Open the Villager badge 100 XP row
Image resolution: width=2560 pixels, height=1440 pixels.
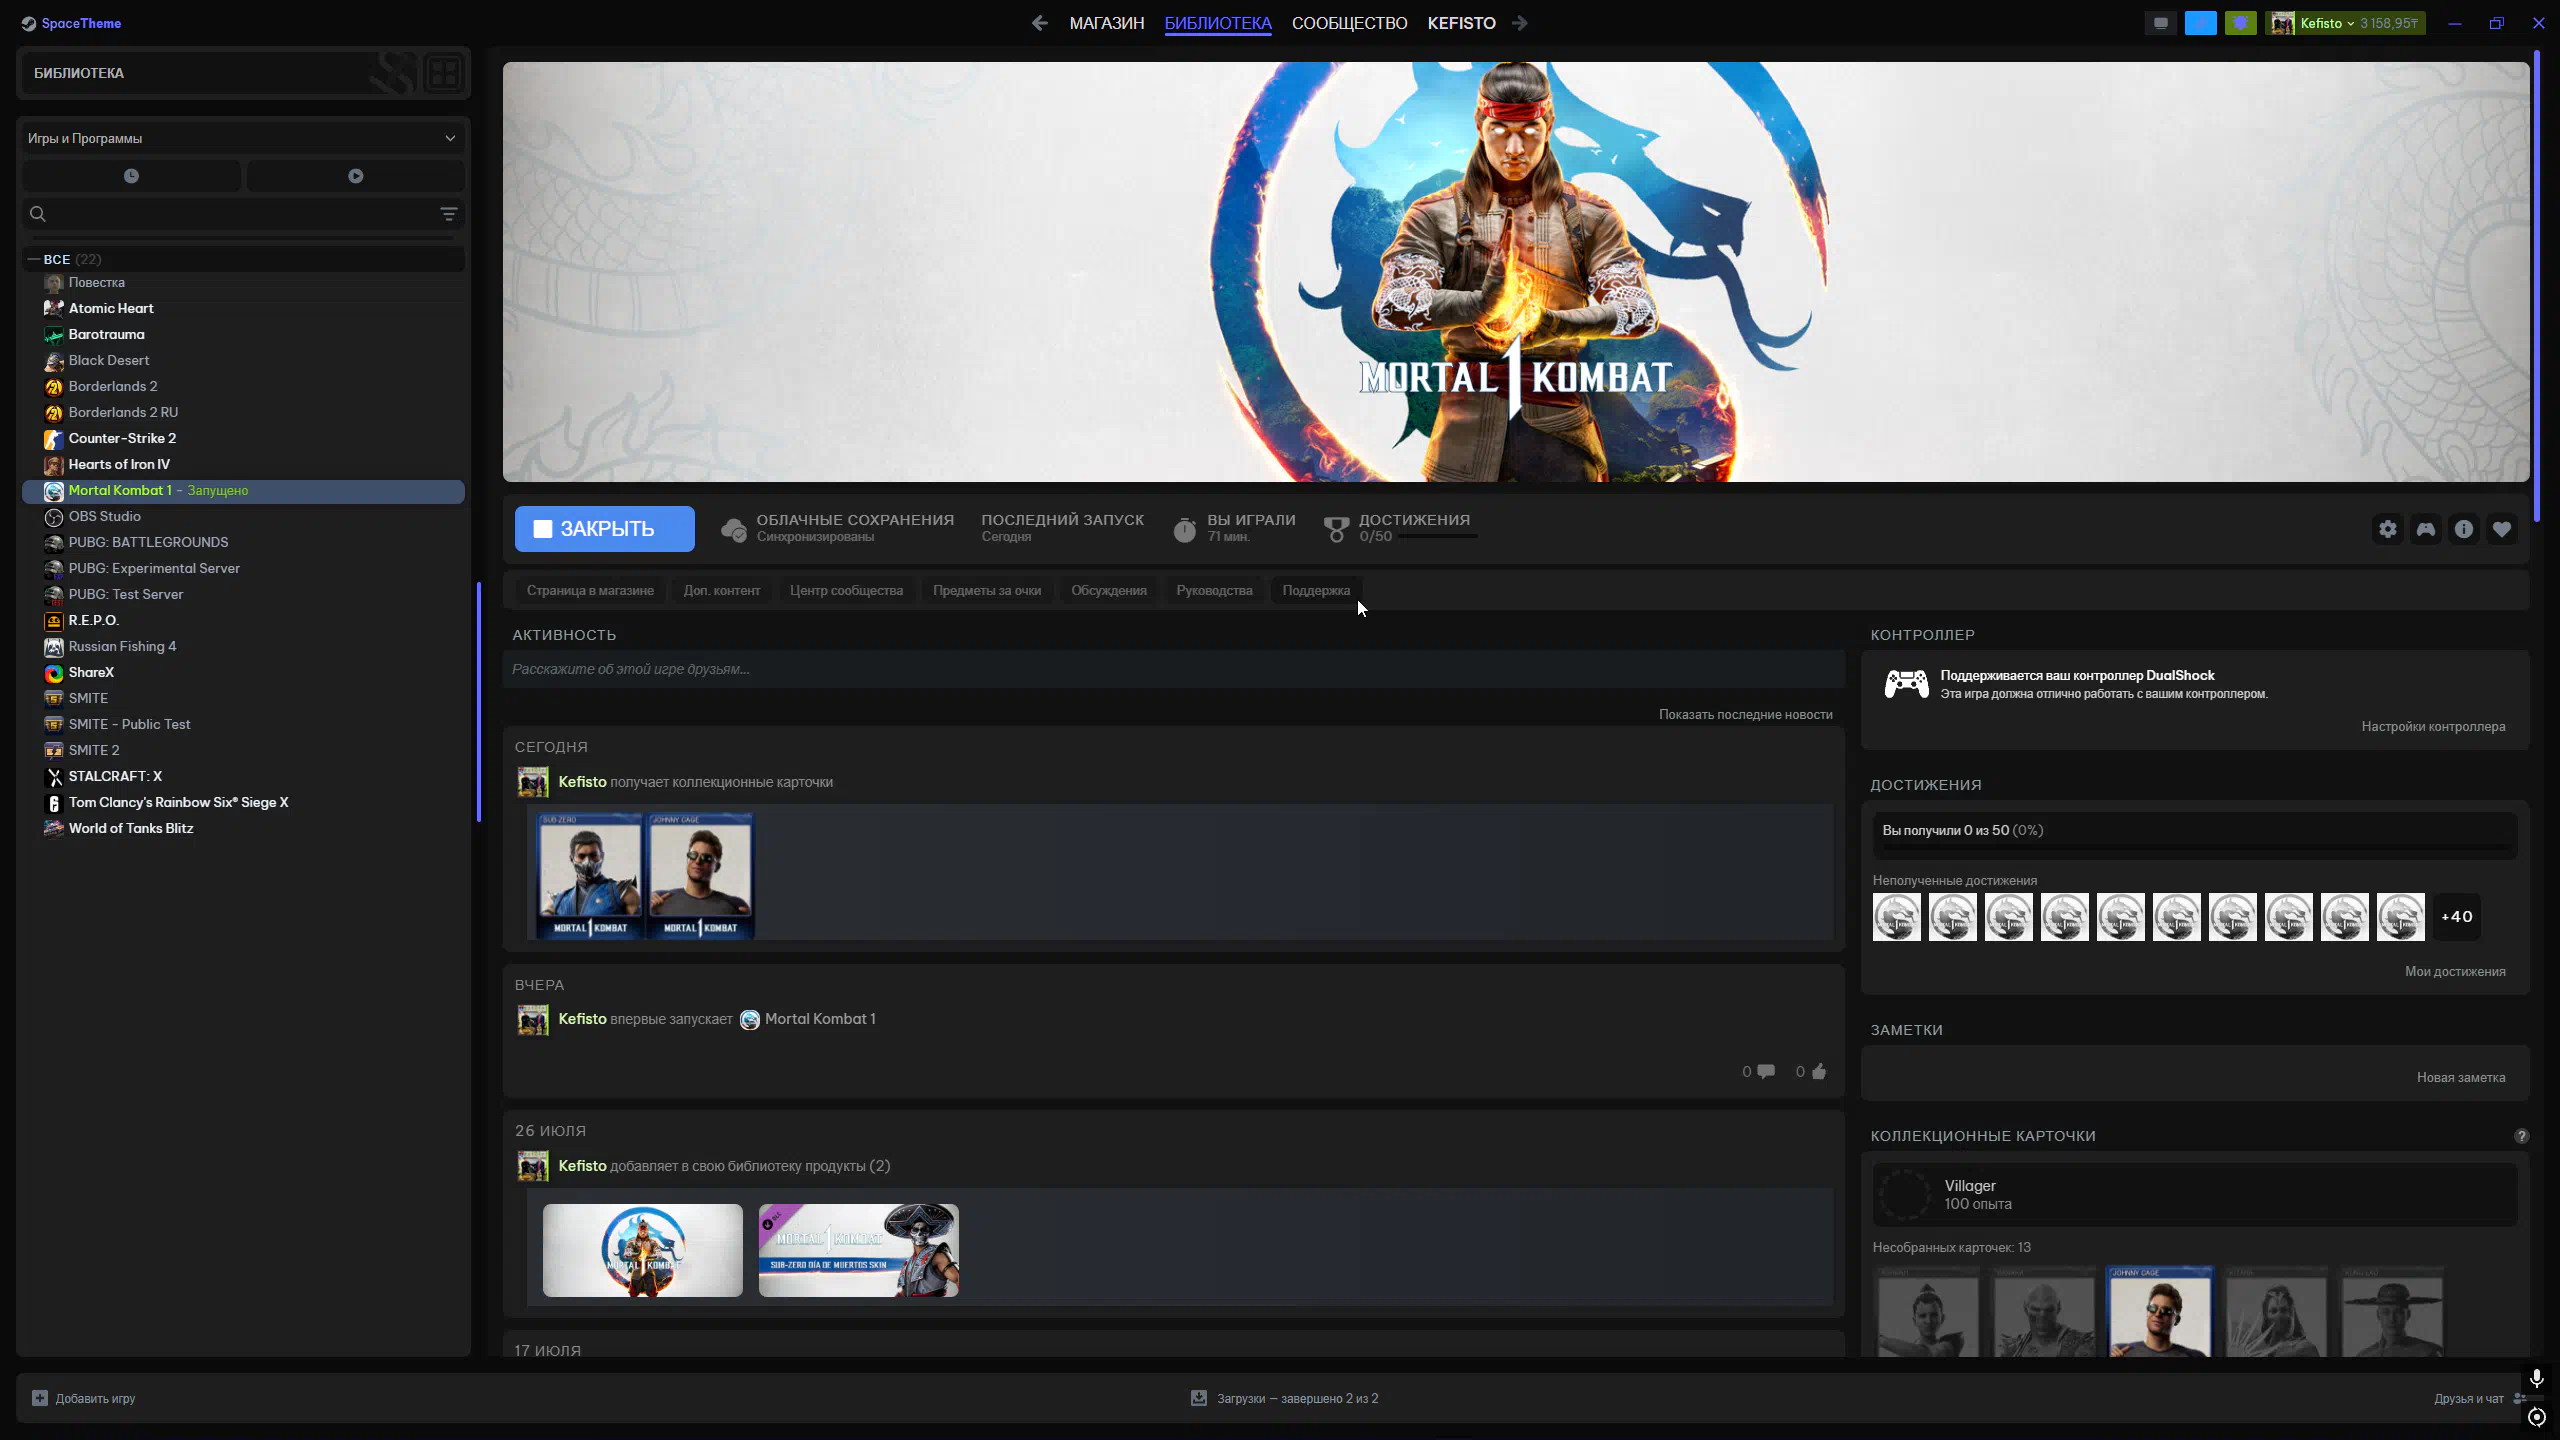click(x=2195, y=1194)
